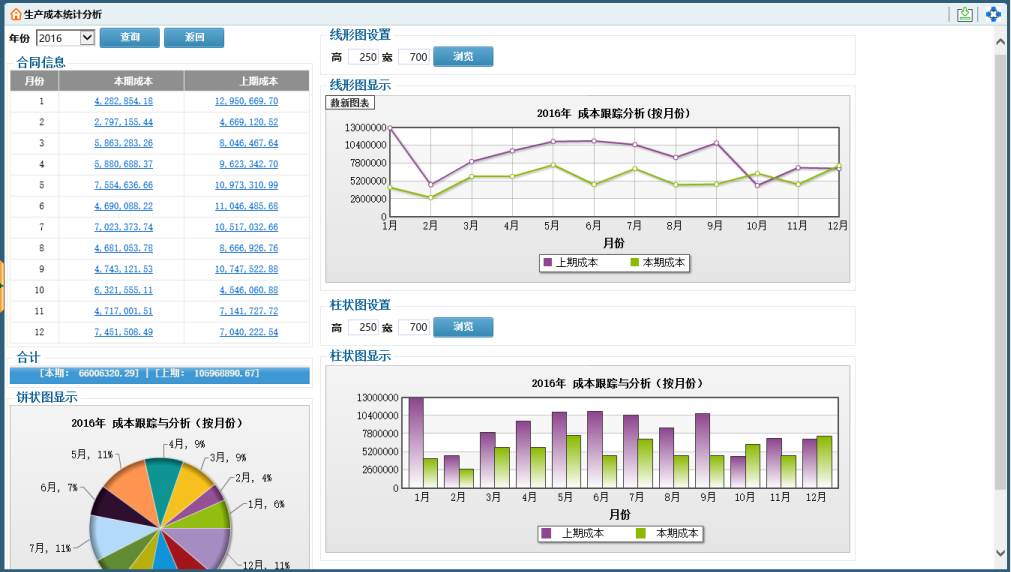Open the 年份 year dropdown showing 2016

coord(65,38)
